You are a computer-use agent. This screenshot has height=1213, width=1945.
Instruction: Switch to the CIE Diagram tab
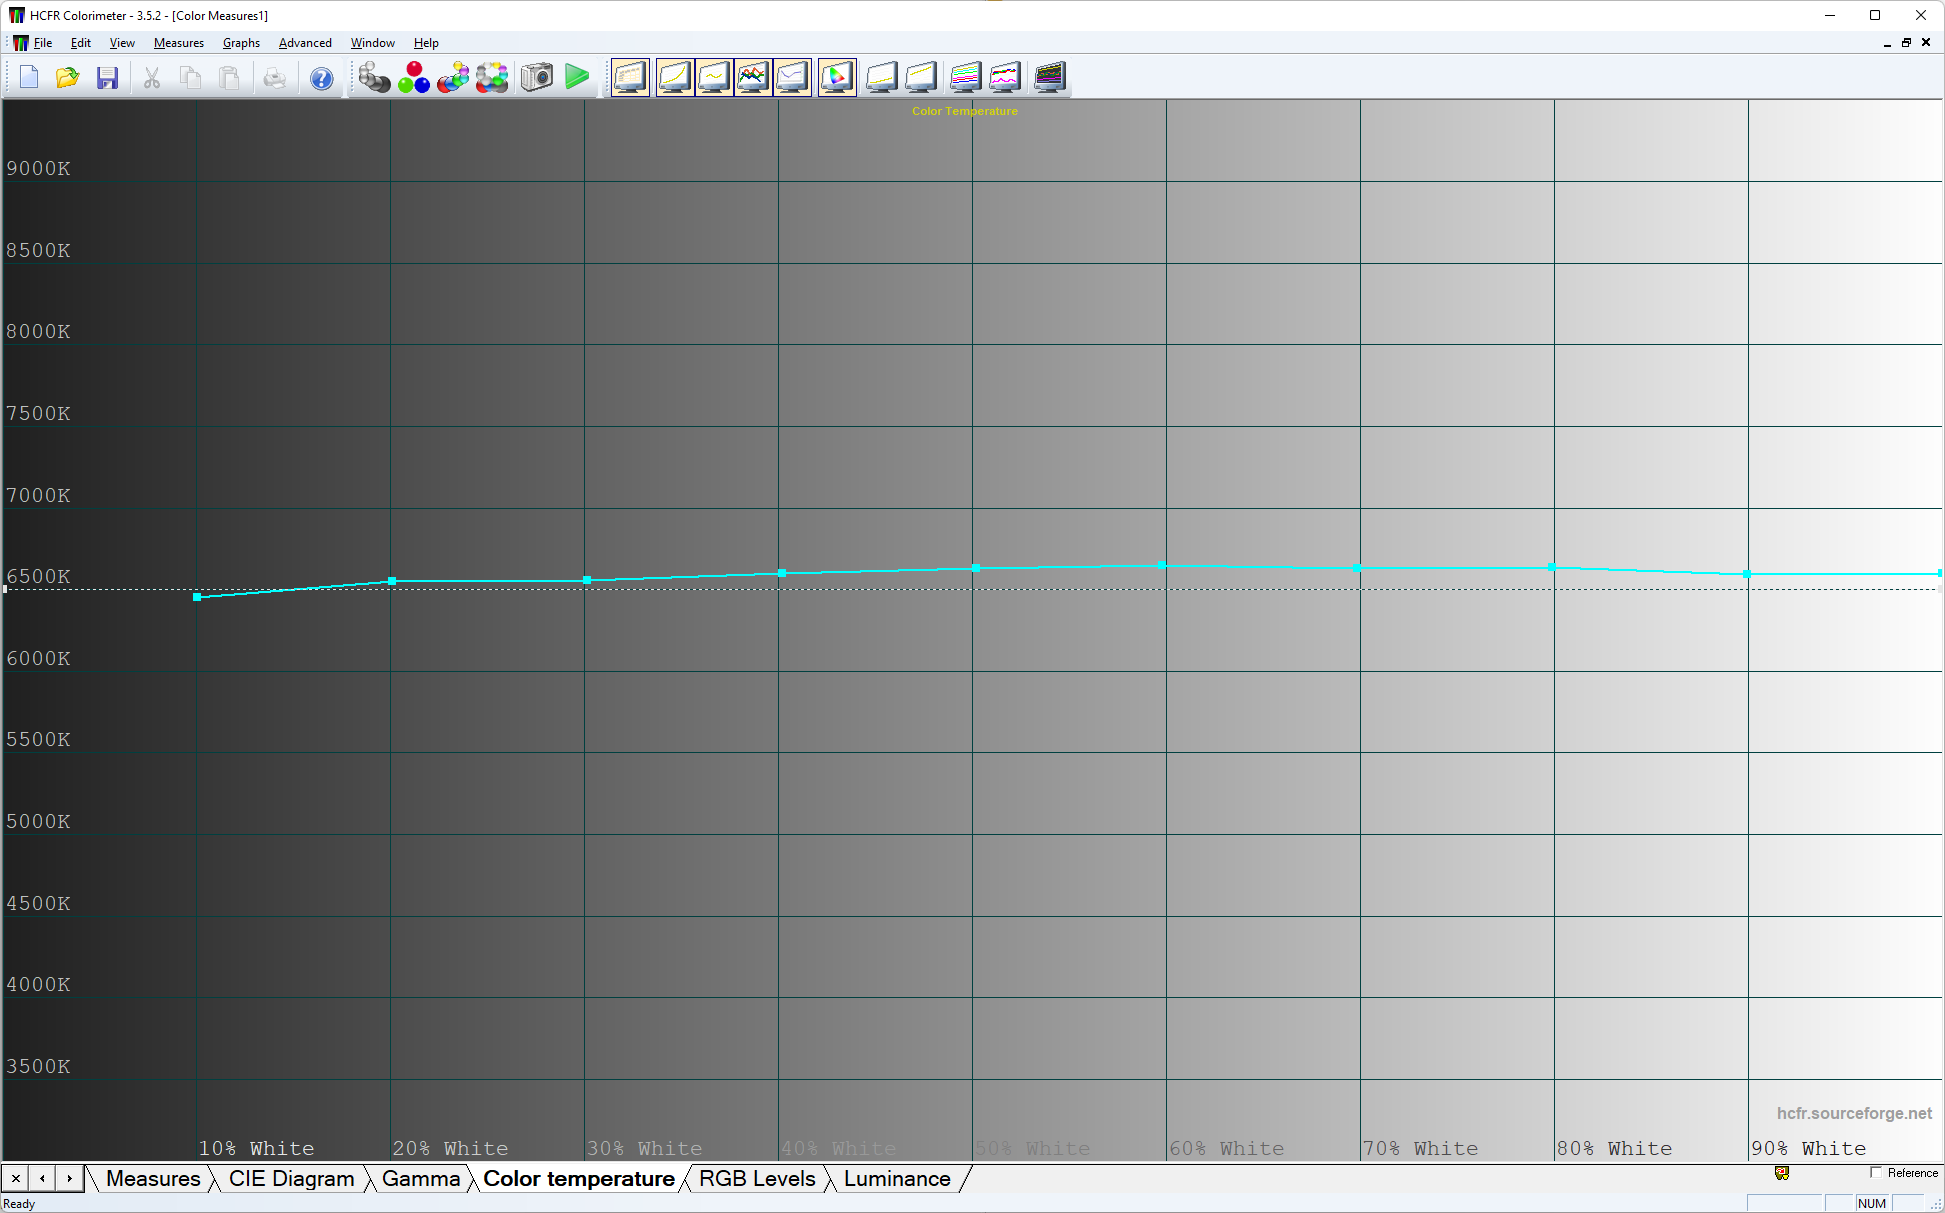291,1179
